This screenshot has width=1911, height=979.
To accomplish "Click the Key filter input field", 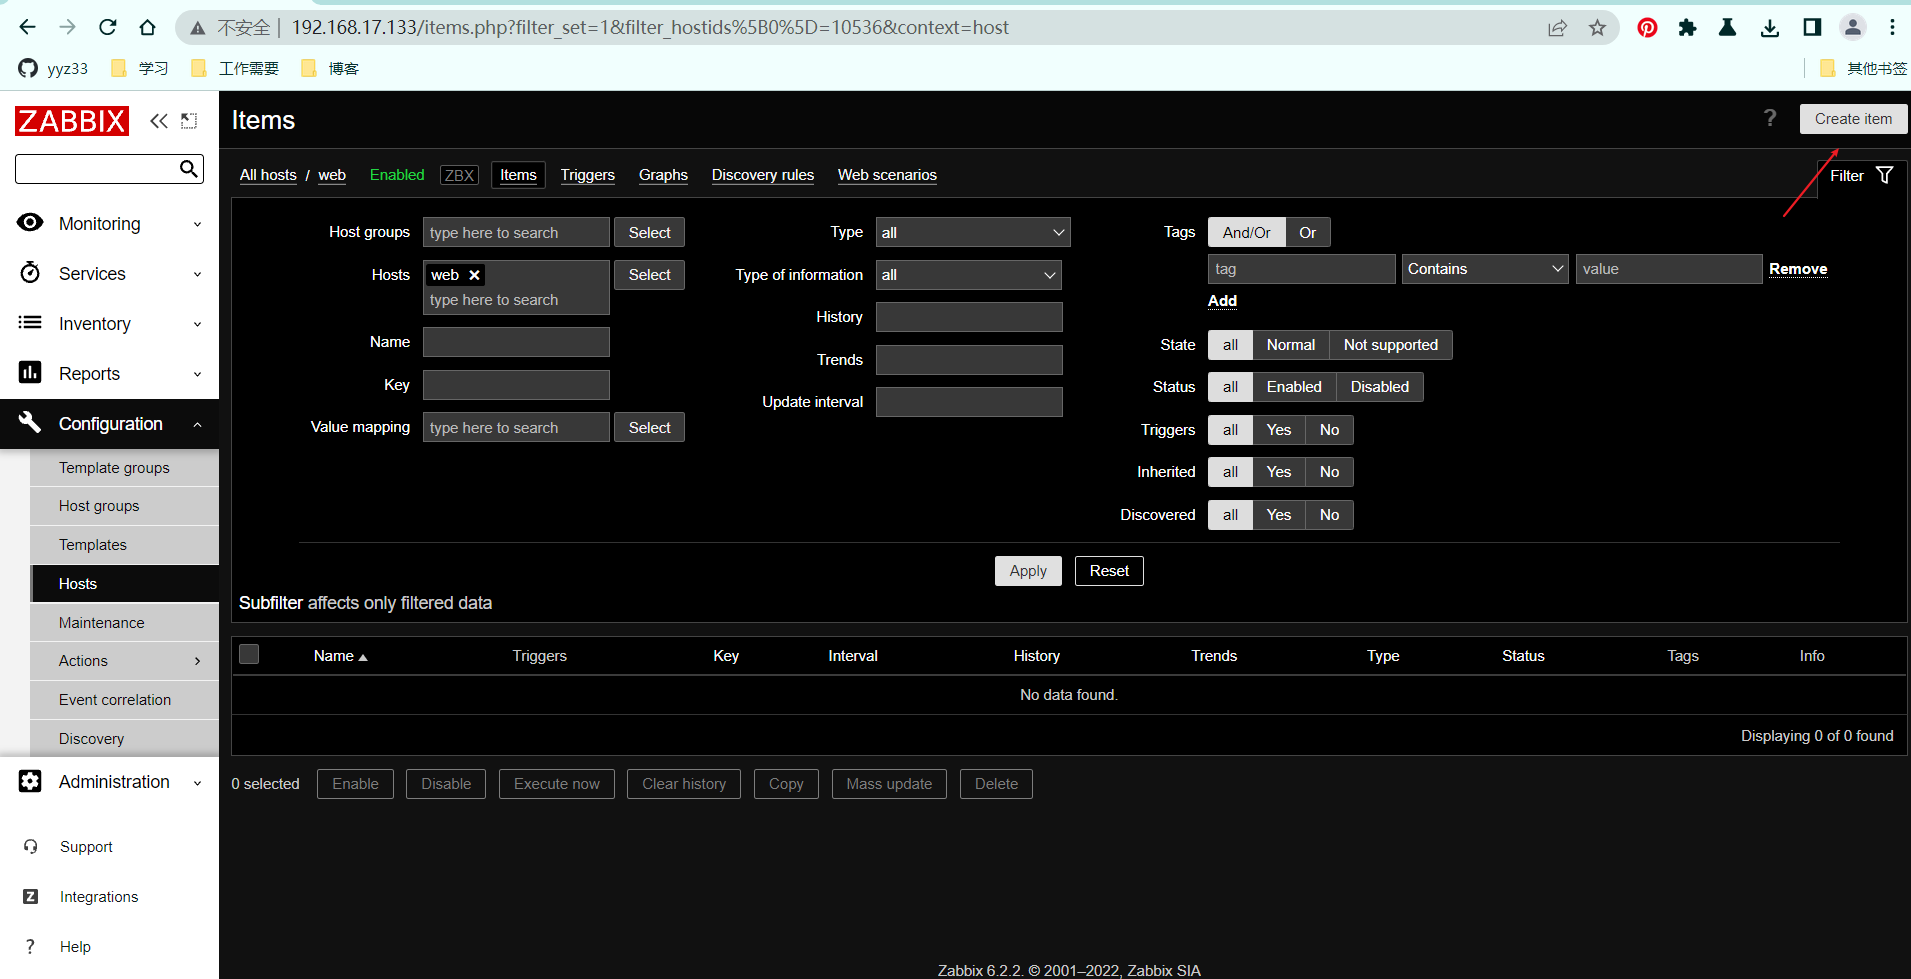I will pyautogui.click(x=516, y=385).
